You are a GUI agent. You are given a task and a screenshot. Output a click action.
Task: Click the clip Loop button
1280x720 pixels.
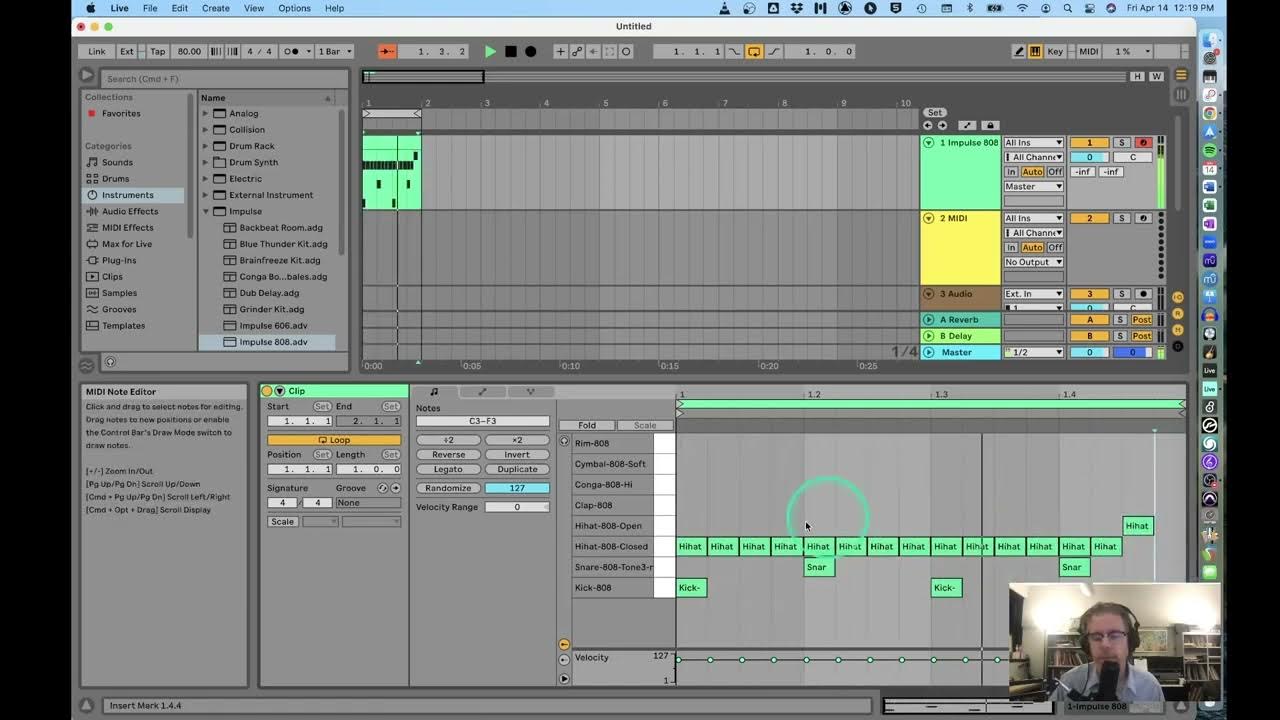click(x=334, y=440)
